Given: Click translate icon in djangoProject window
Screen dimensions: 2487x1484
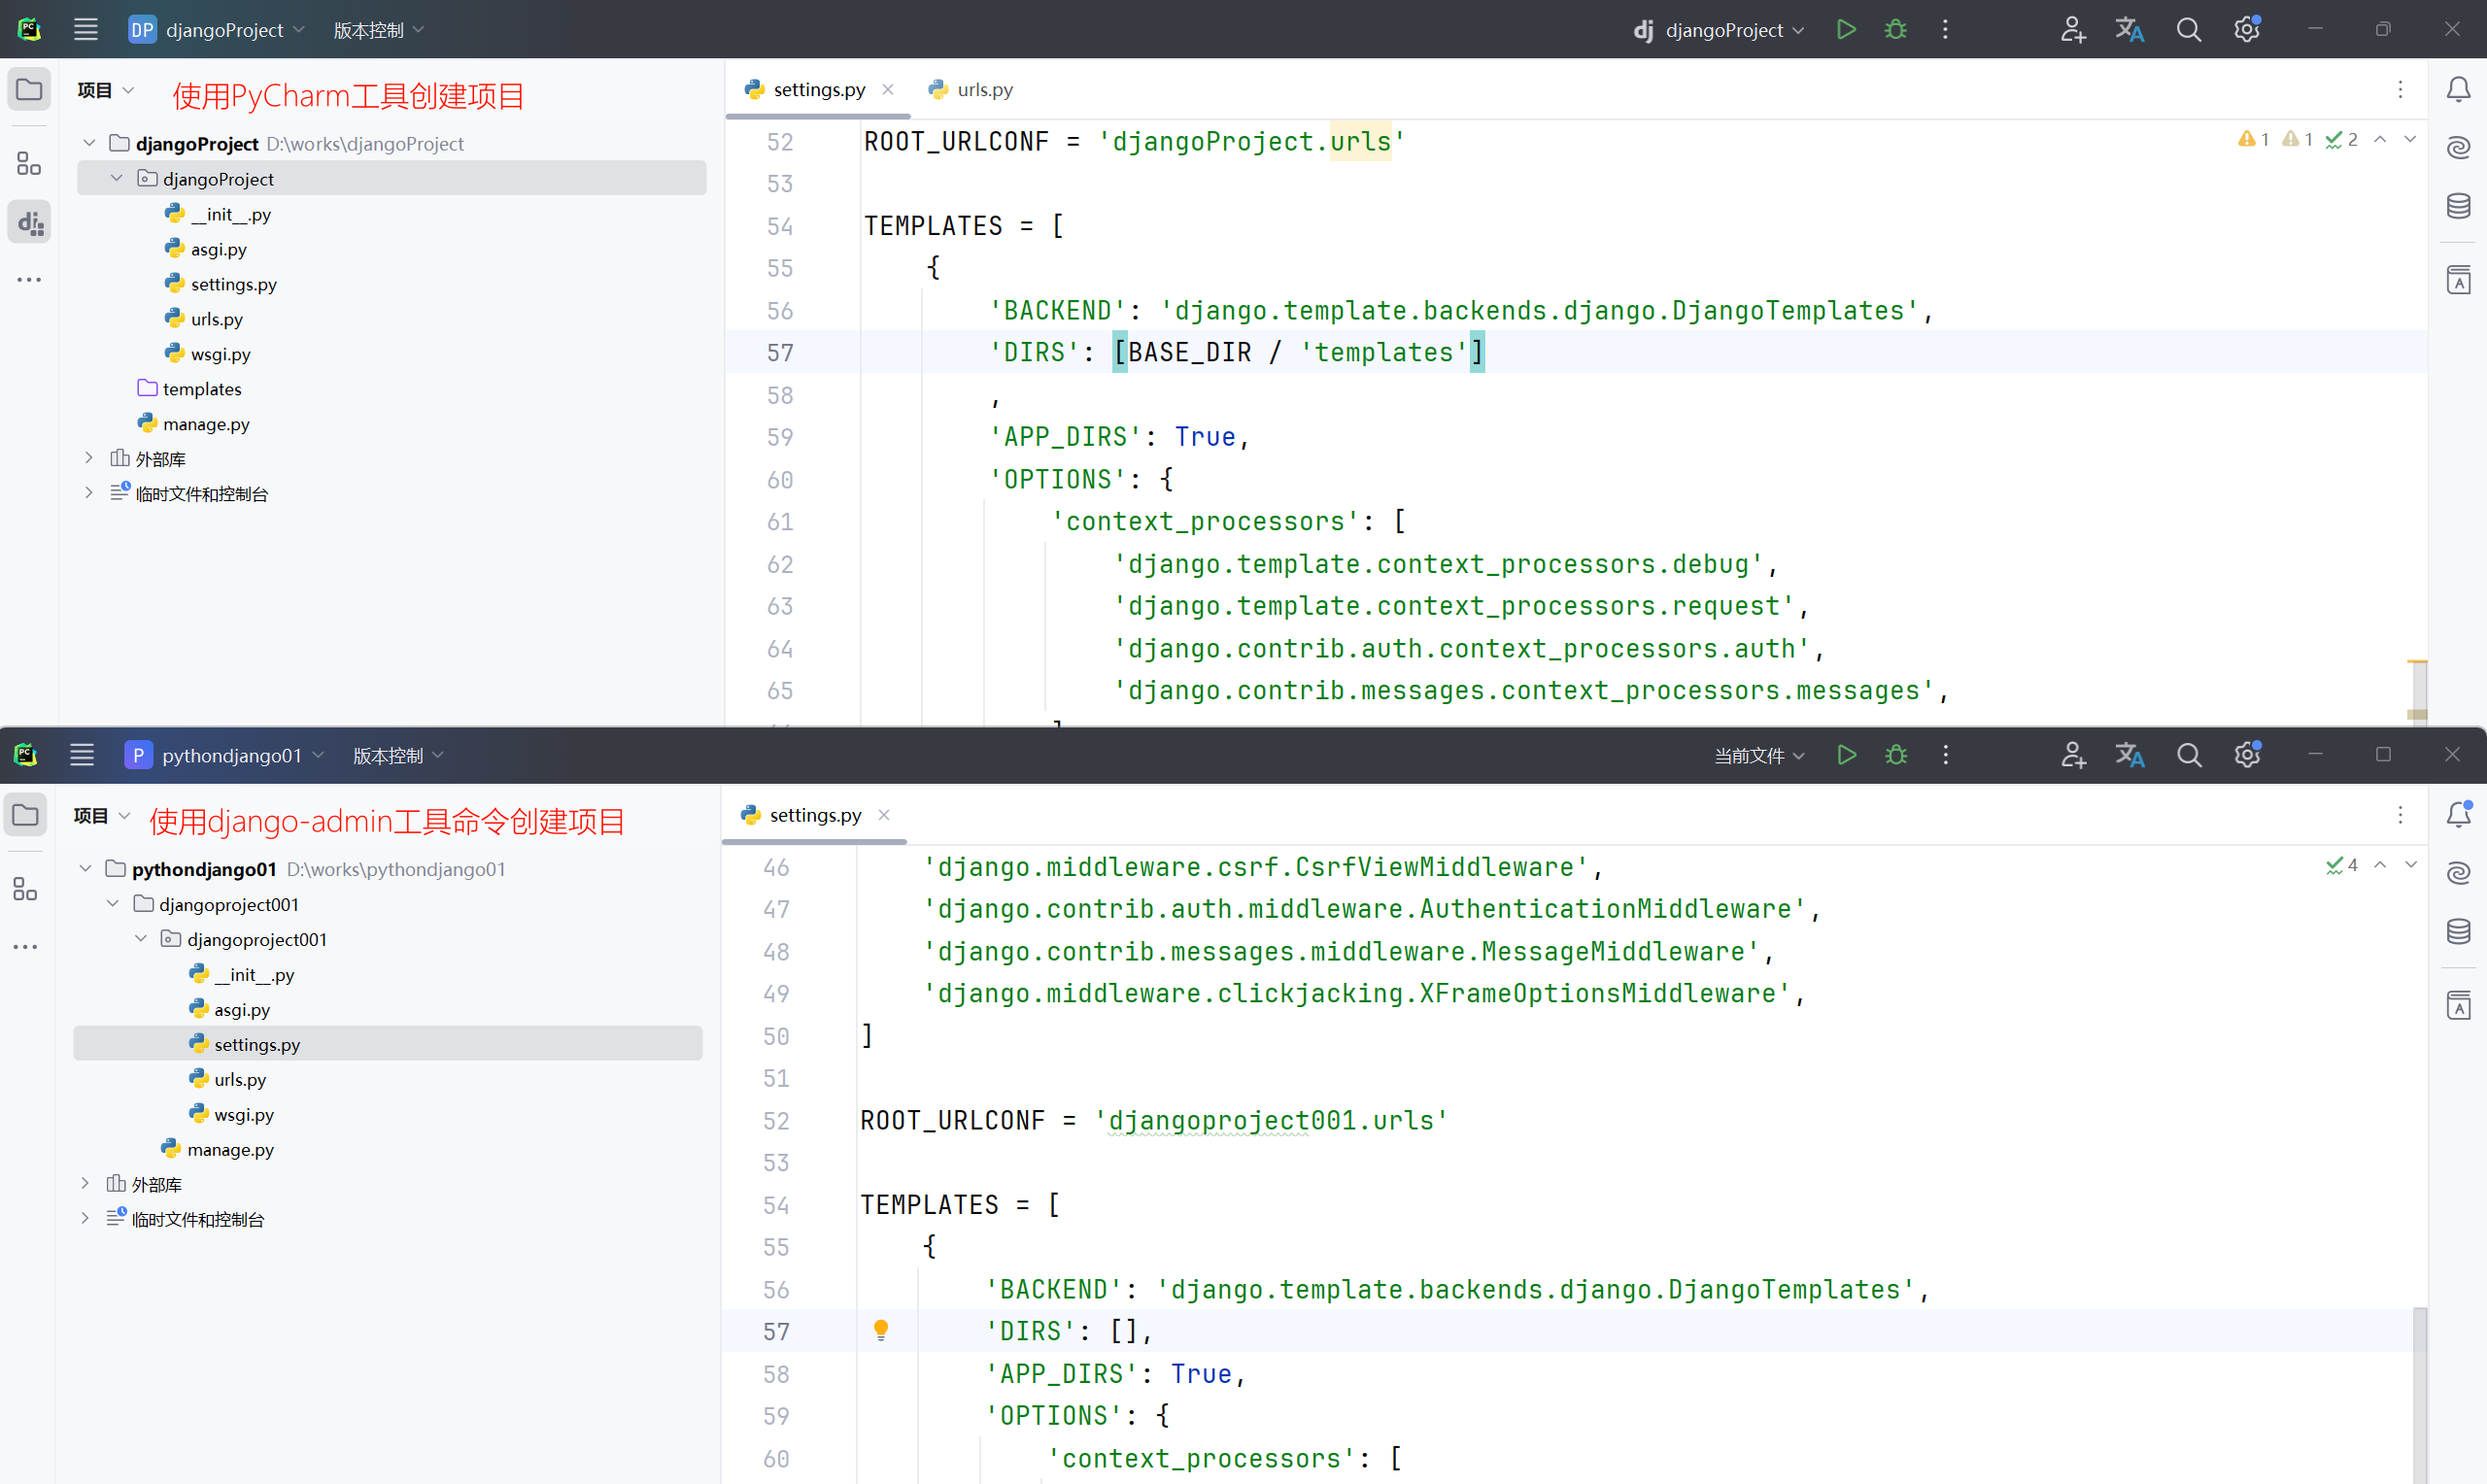Looking at the screenshot, I should point(2129,30).
